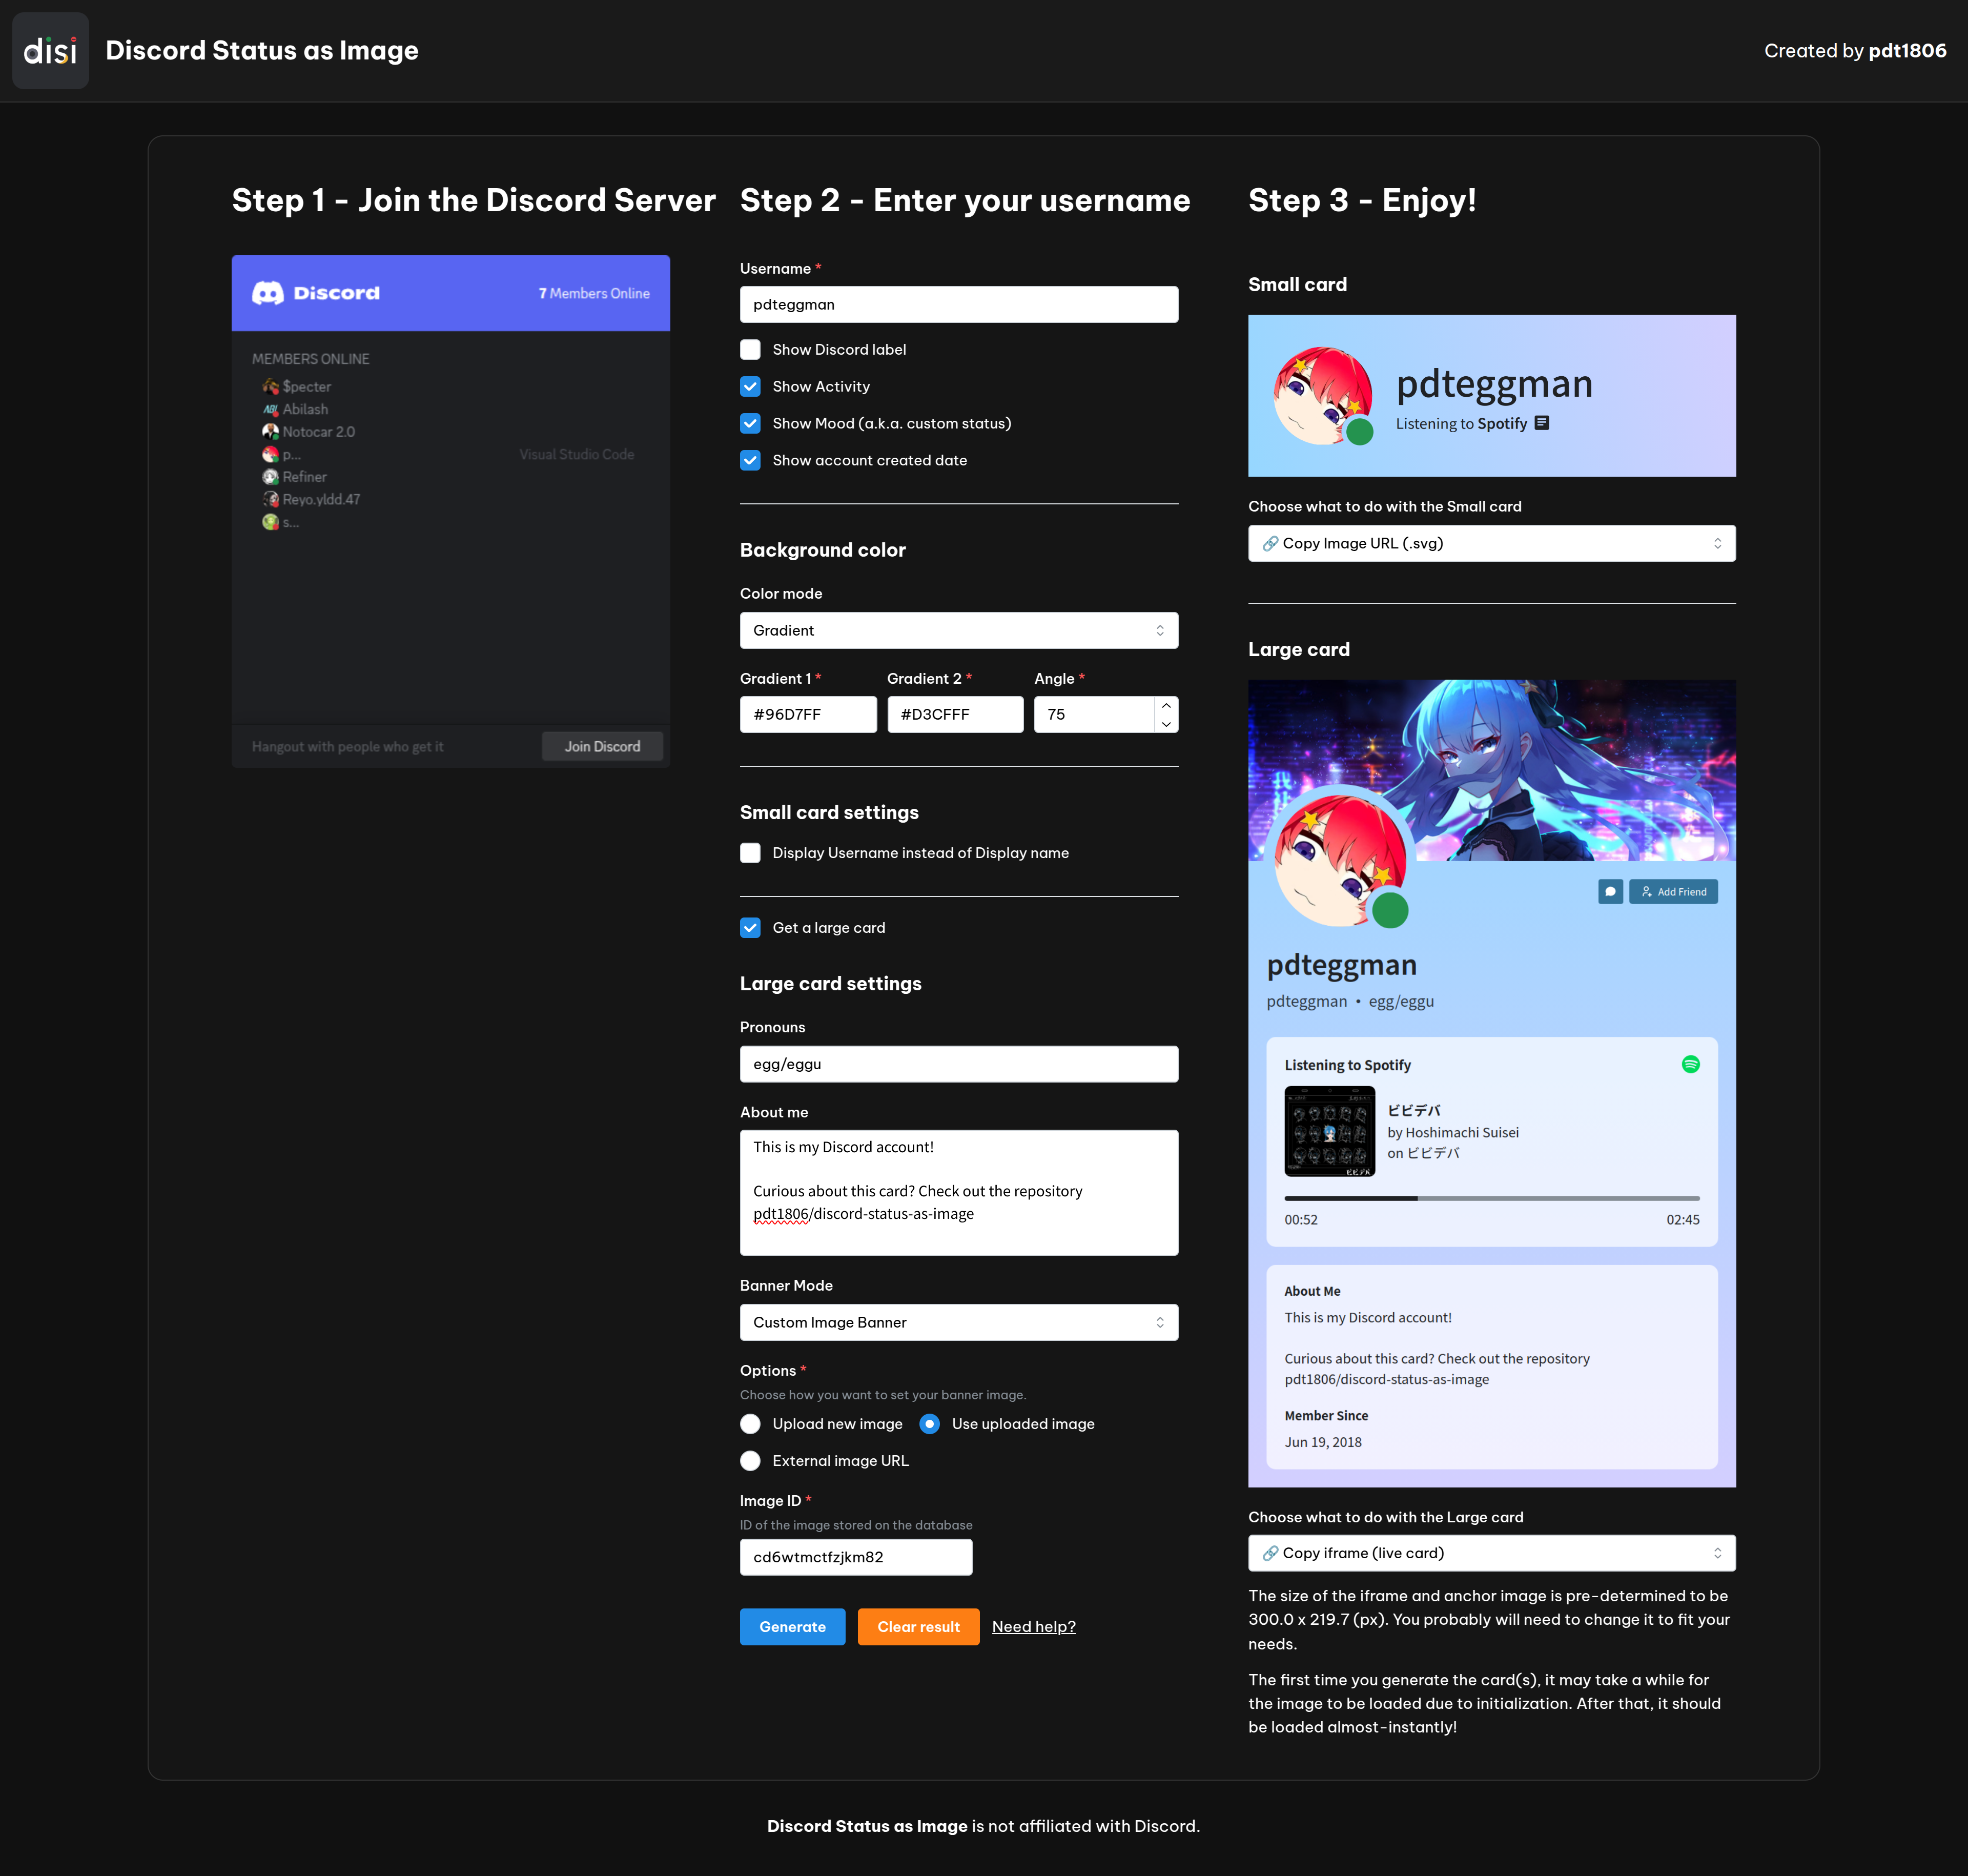Increase the Angle value with the up arrow

point(1166,705)
